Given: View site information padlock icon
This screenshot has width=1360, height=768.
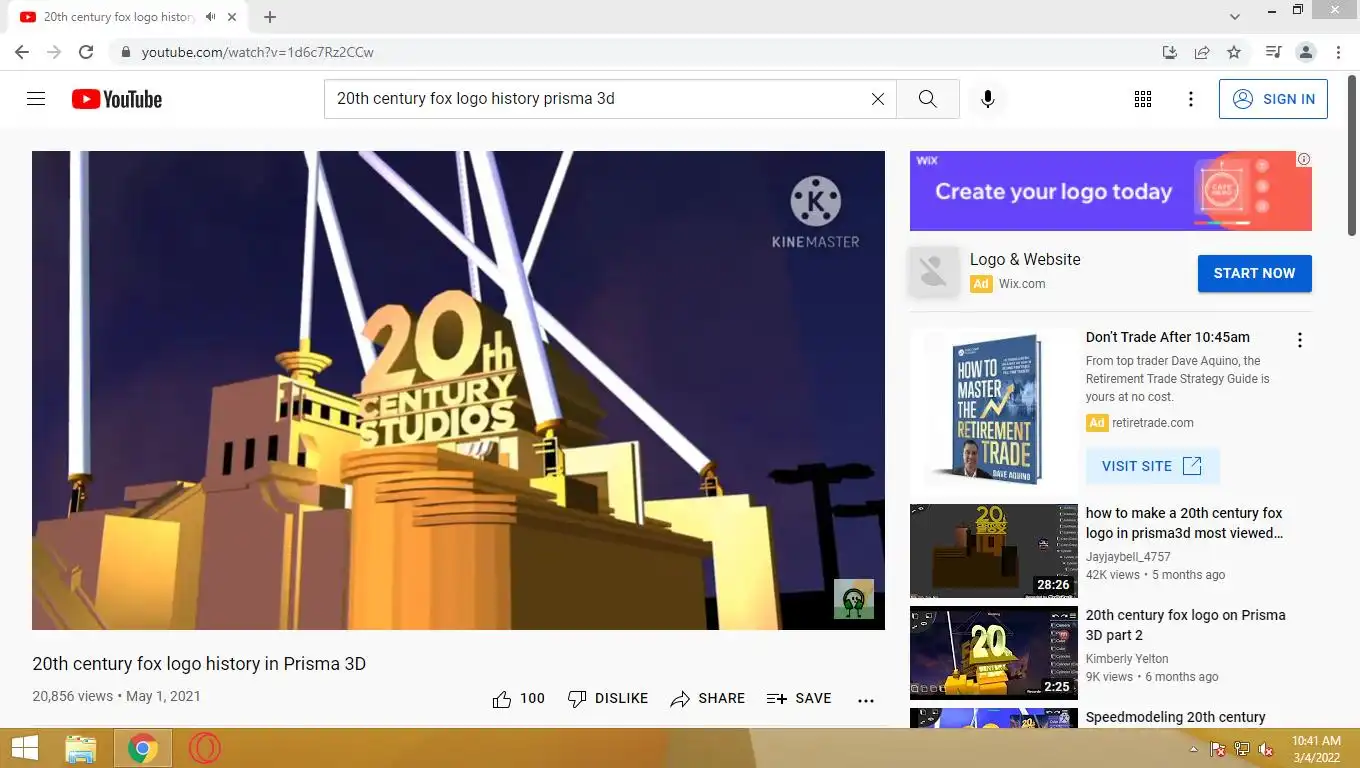Looking at the screenshot, I should click(125, 52).
